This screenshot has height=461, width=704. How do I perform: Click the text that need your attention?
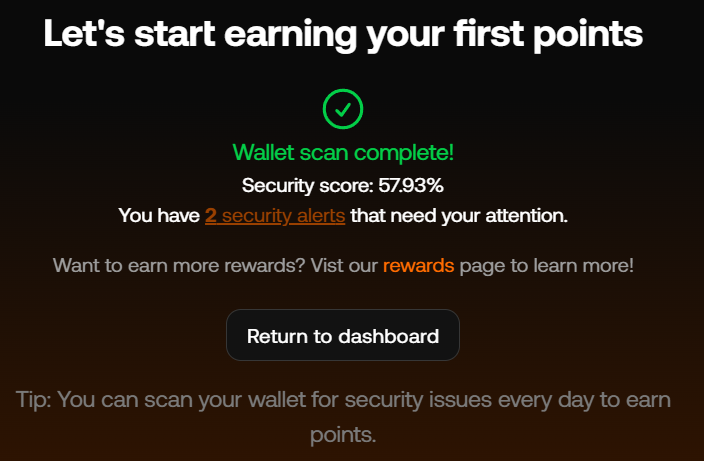tap(459, 215)
